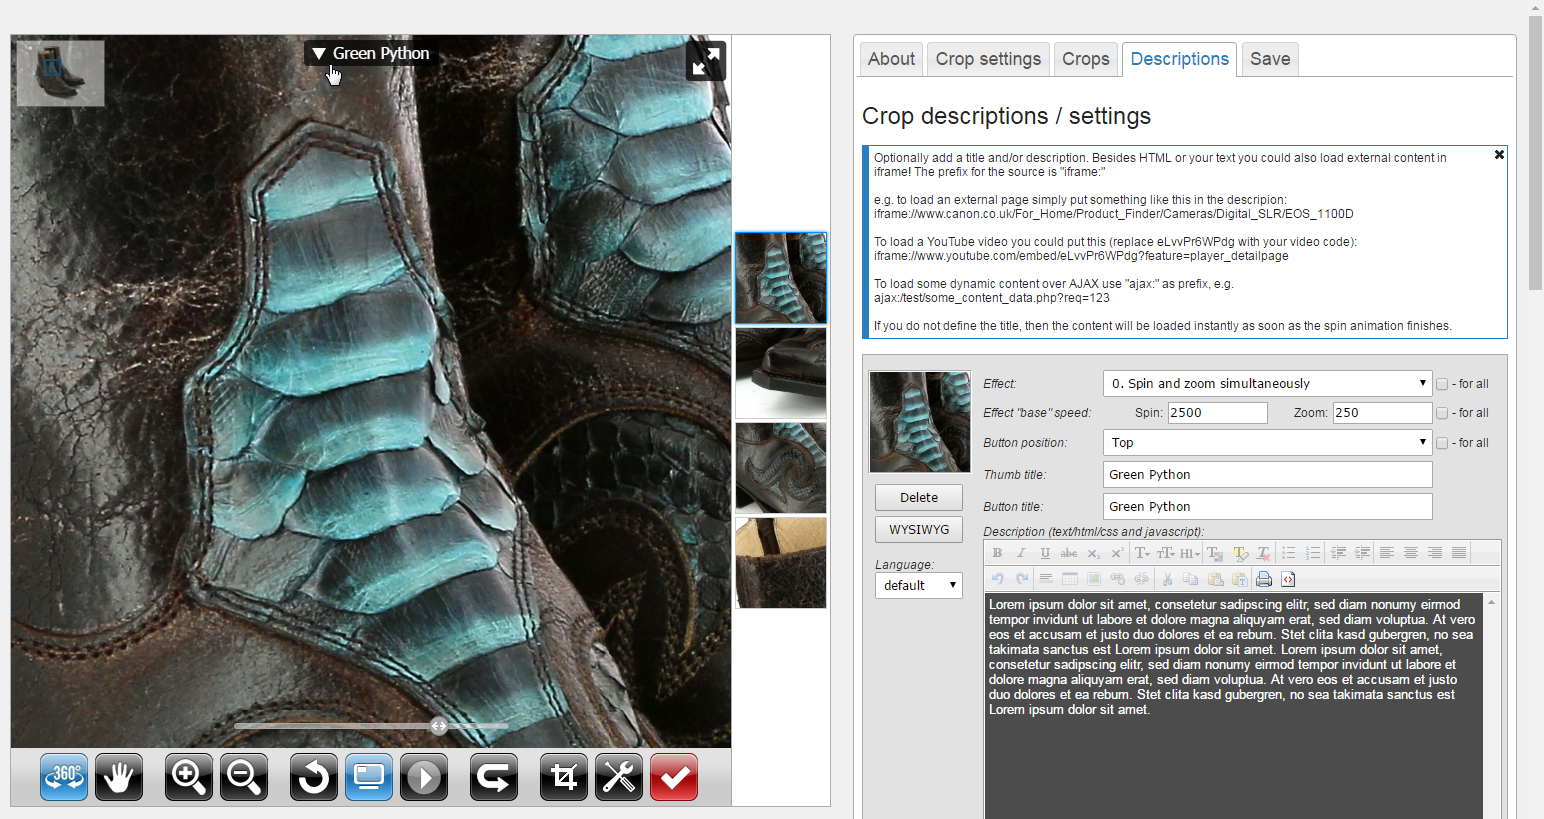Open the wrench and screwdriver settings
The image size is (1544, 819).
click(619, 777)
